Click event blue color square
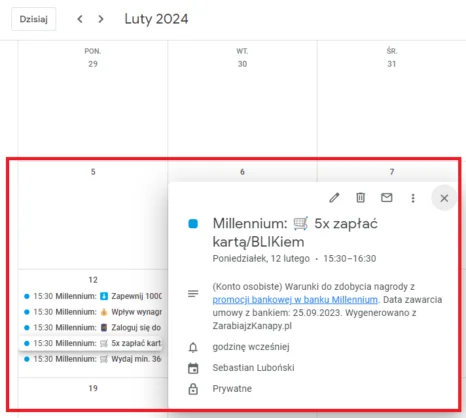The width and height of the screenshot is (466, 418). [193, 224]
